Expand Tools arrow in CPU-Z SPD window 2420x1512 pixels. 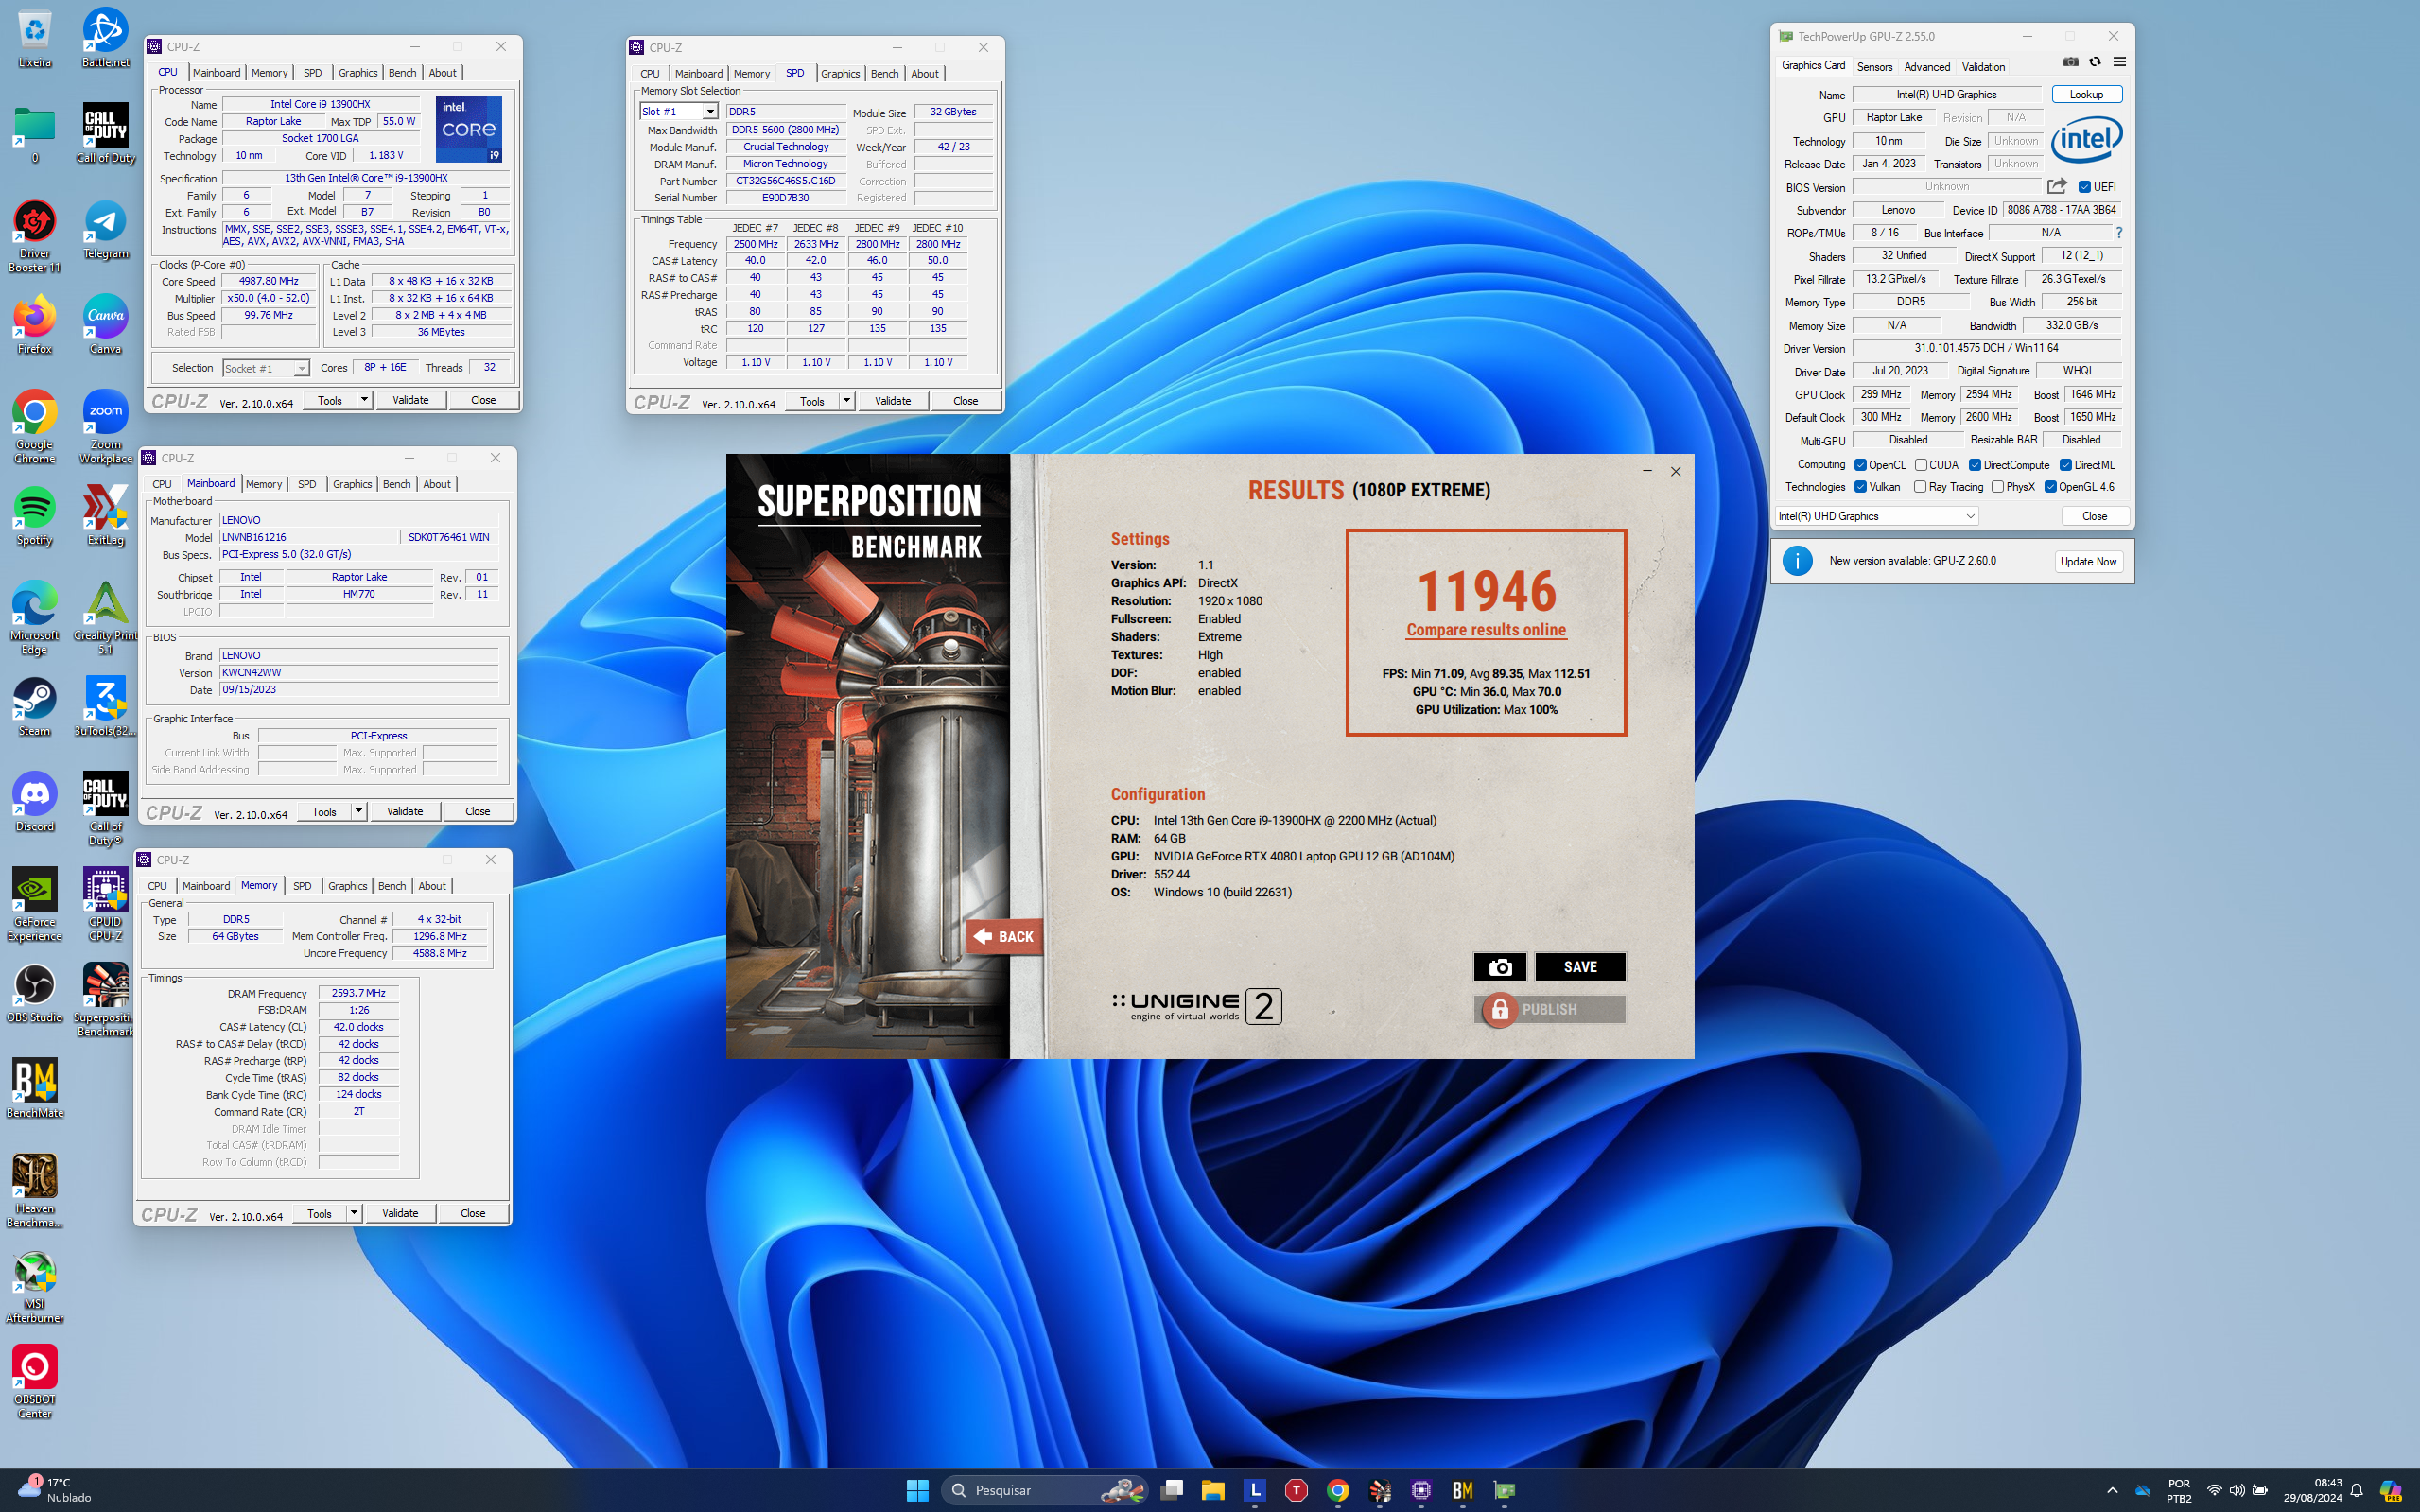[x=846, y=401]
